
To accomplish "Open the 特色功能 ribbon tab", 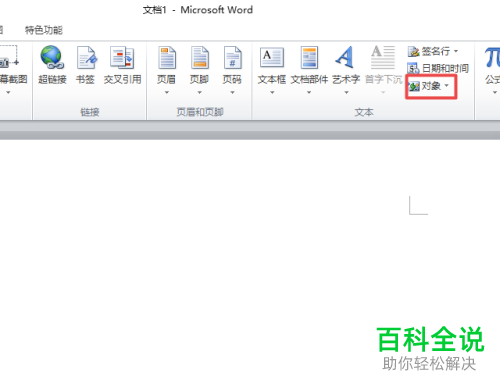I will [x=44, y=30].
